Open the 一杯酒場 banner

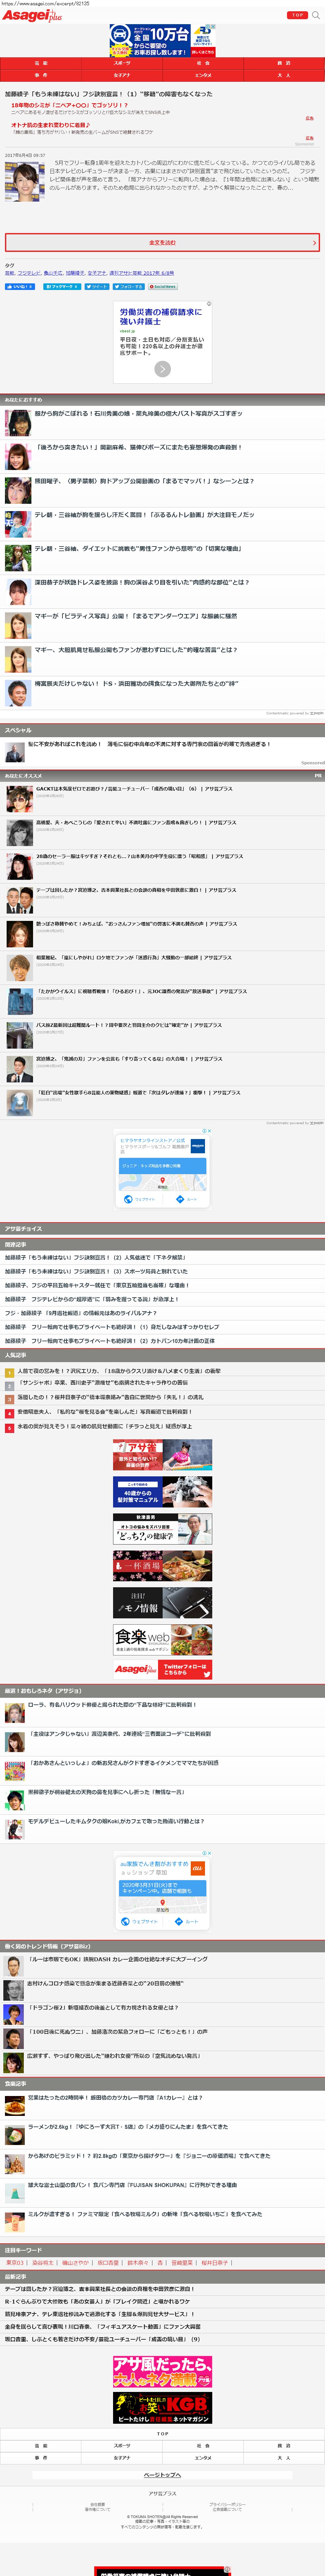pos(162,1565)
